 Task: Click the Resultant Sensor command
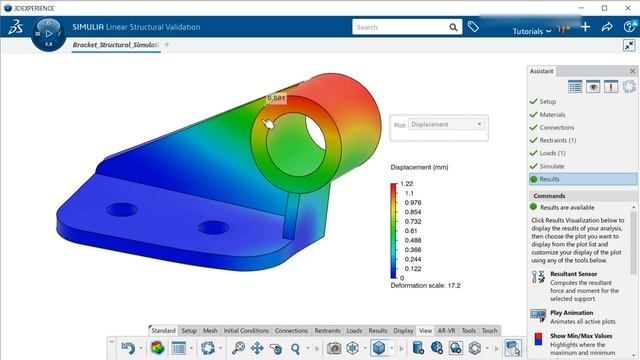point(573,274)
